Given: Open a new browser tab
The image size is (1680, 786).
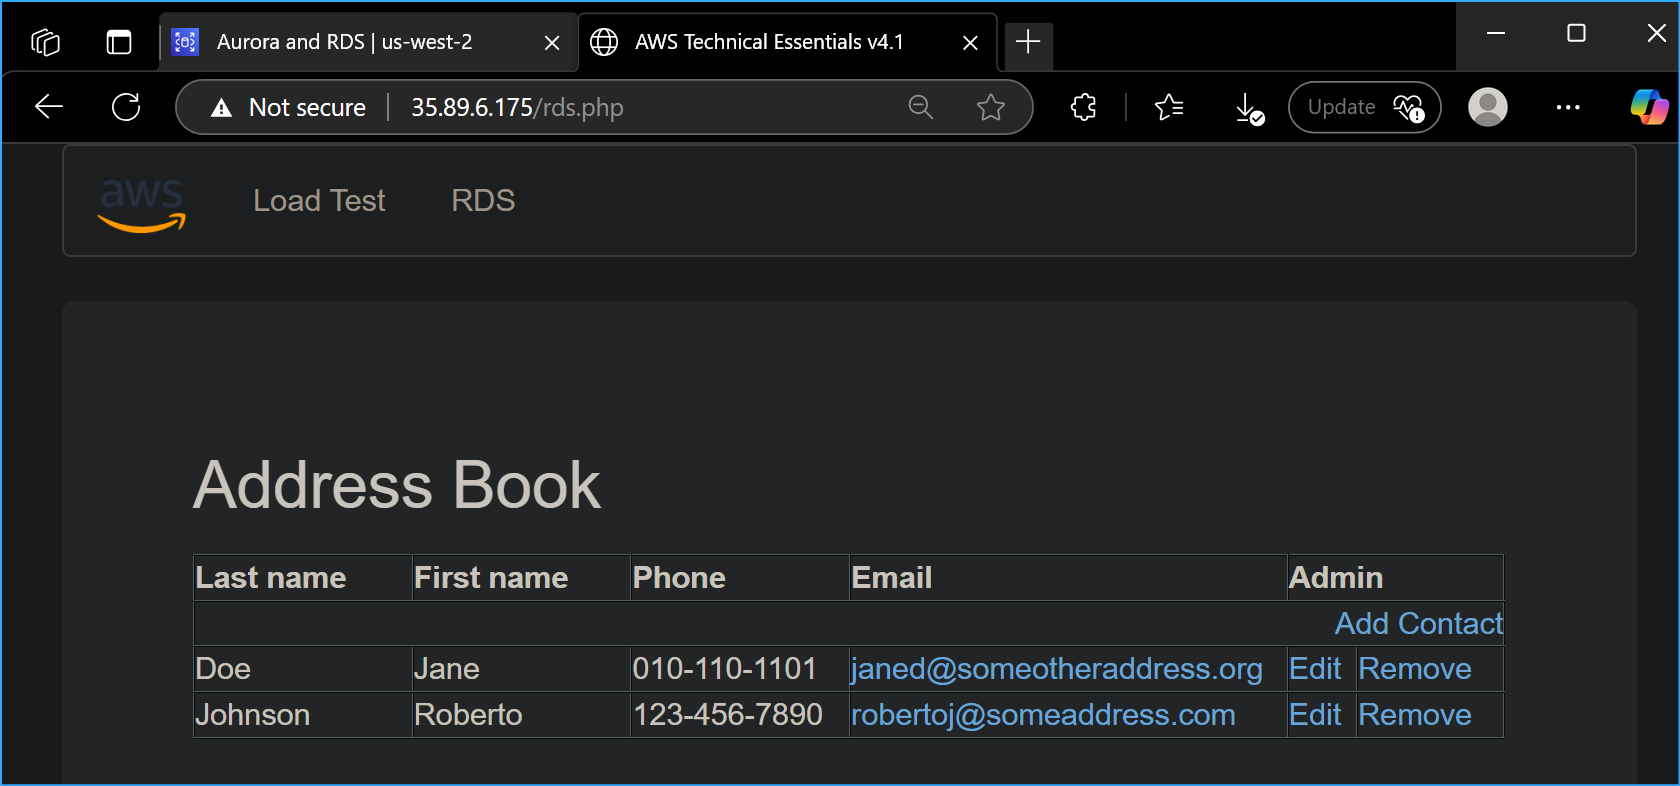Looking at the screenshot, I should (x=1028, y=42).
